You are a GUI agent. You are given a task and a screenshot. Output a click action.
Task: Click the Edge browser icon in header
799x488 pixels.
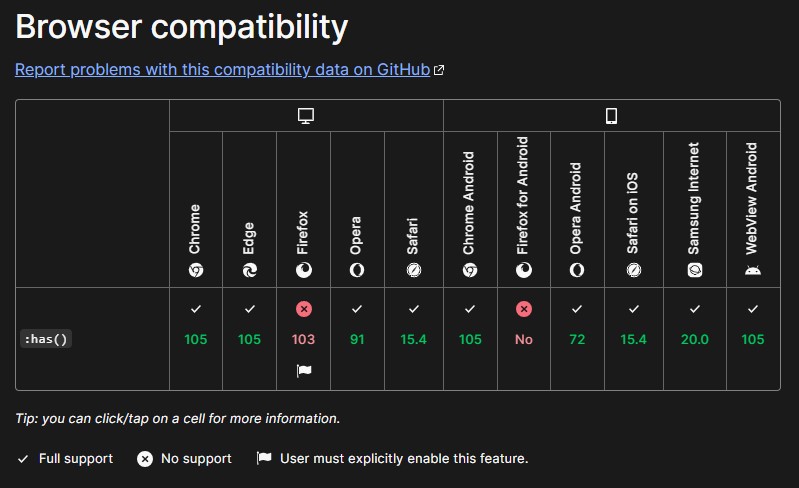pyautogui.click(x=249, y=270)
